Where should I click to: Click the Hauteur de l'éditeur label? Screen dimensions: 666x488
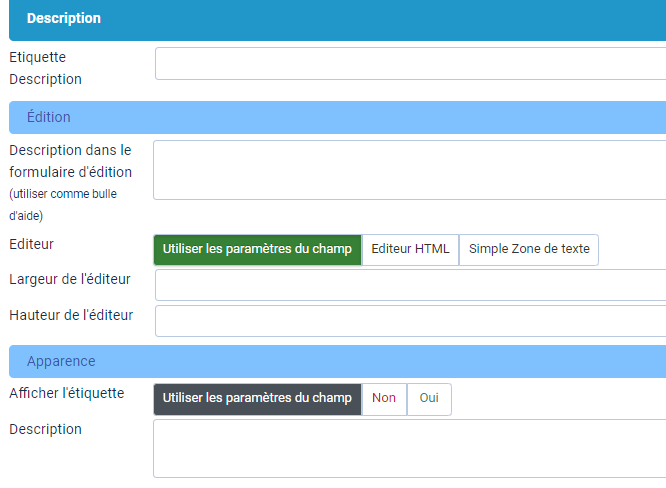[71, 315]
